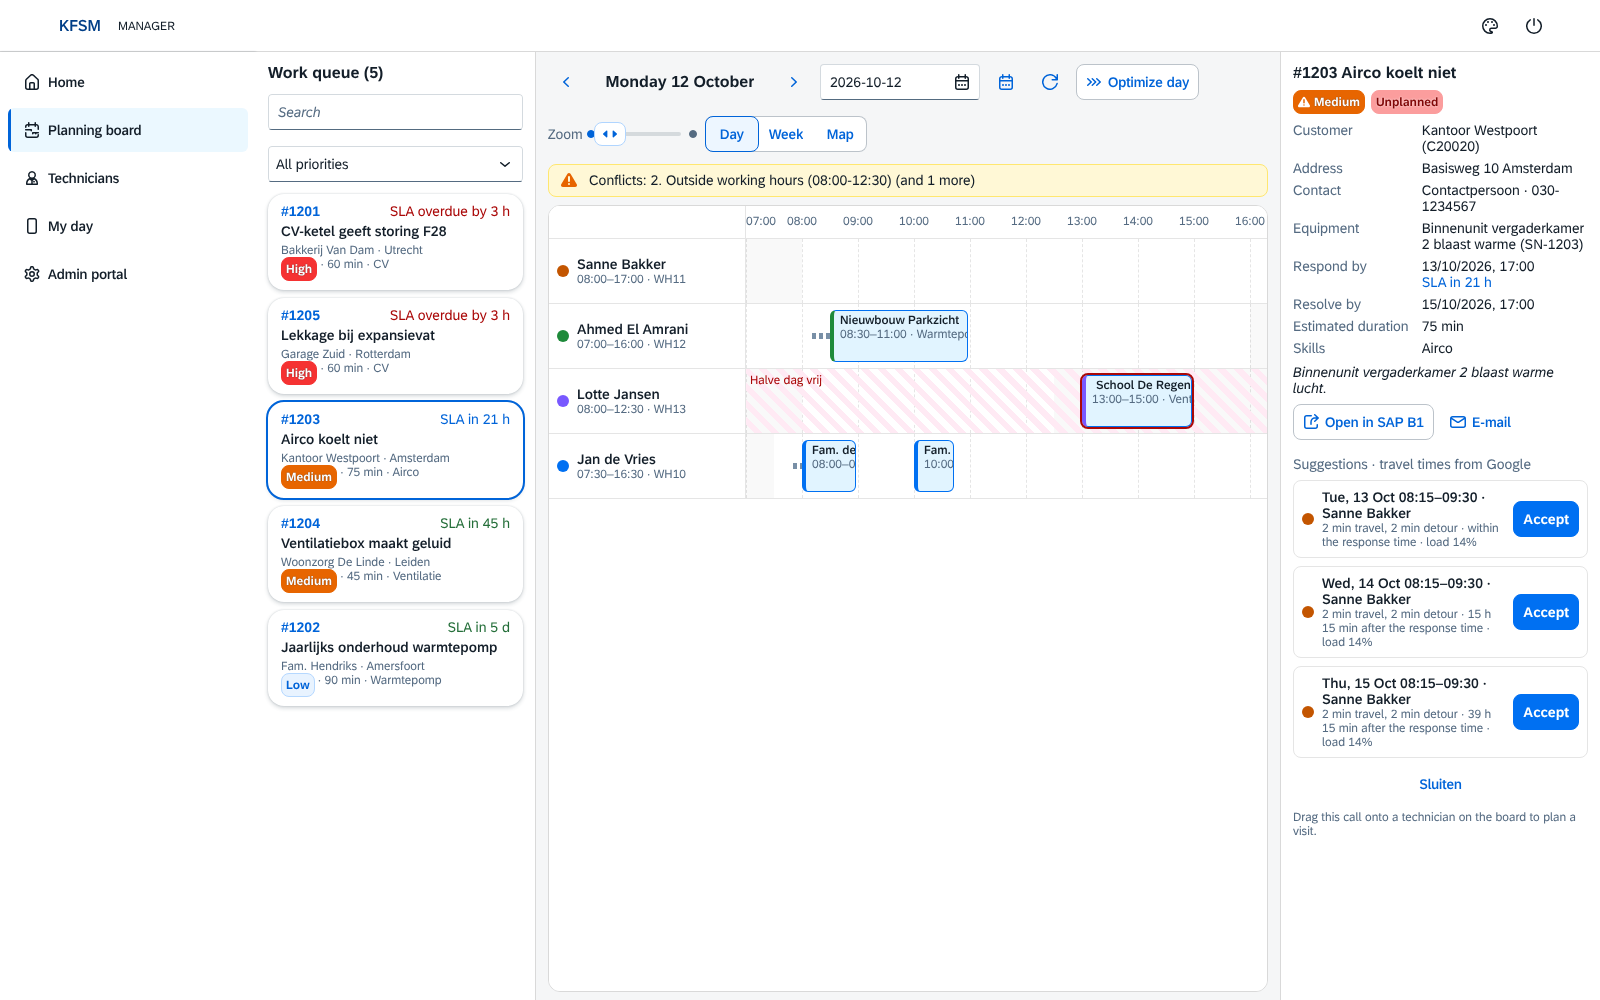This screenshot has width=1600, height=1000.
Task: Click the Nieuwbouw Parkzicht appointment block
Action: pos(899,336)
